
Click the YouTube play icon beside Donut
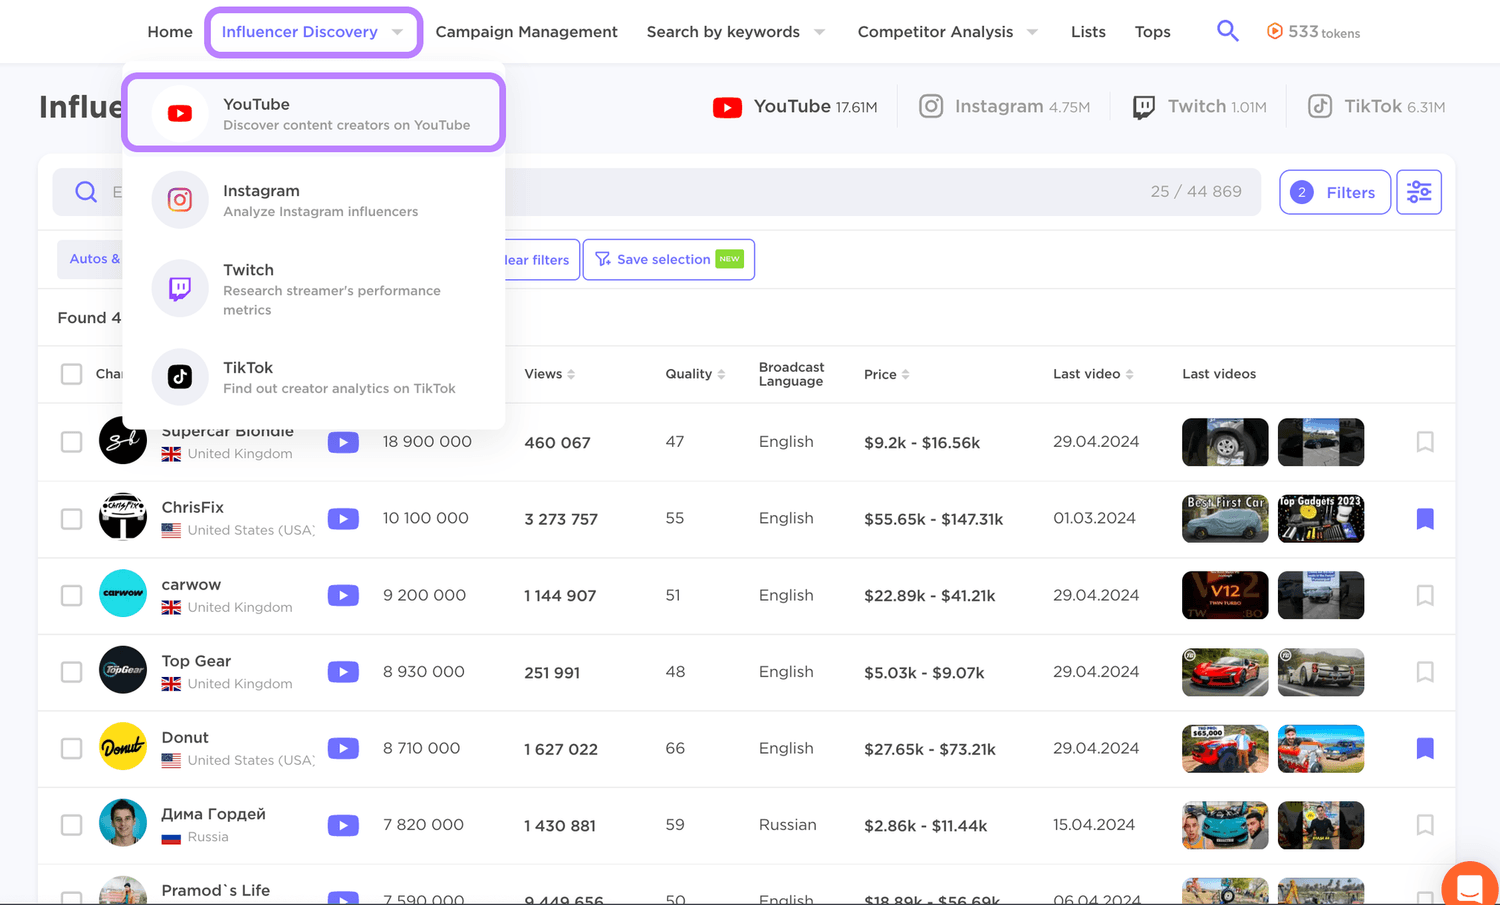coord(343,748)
